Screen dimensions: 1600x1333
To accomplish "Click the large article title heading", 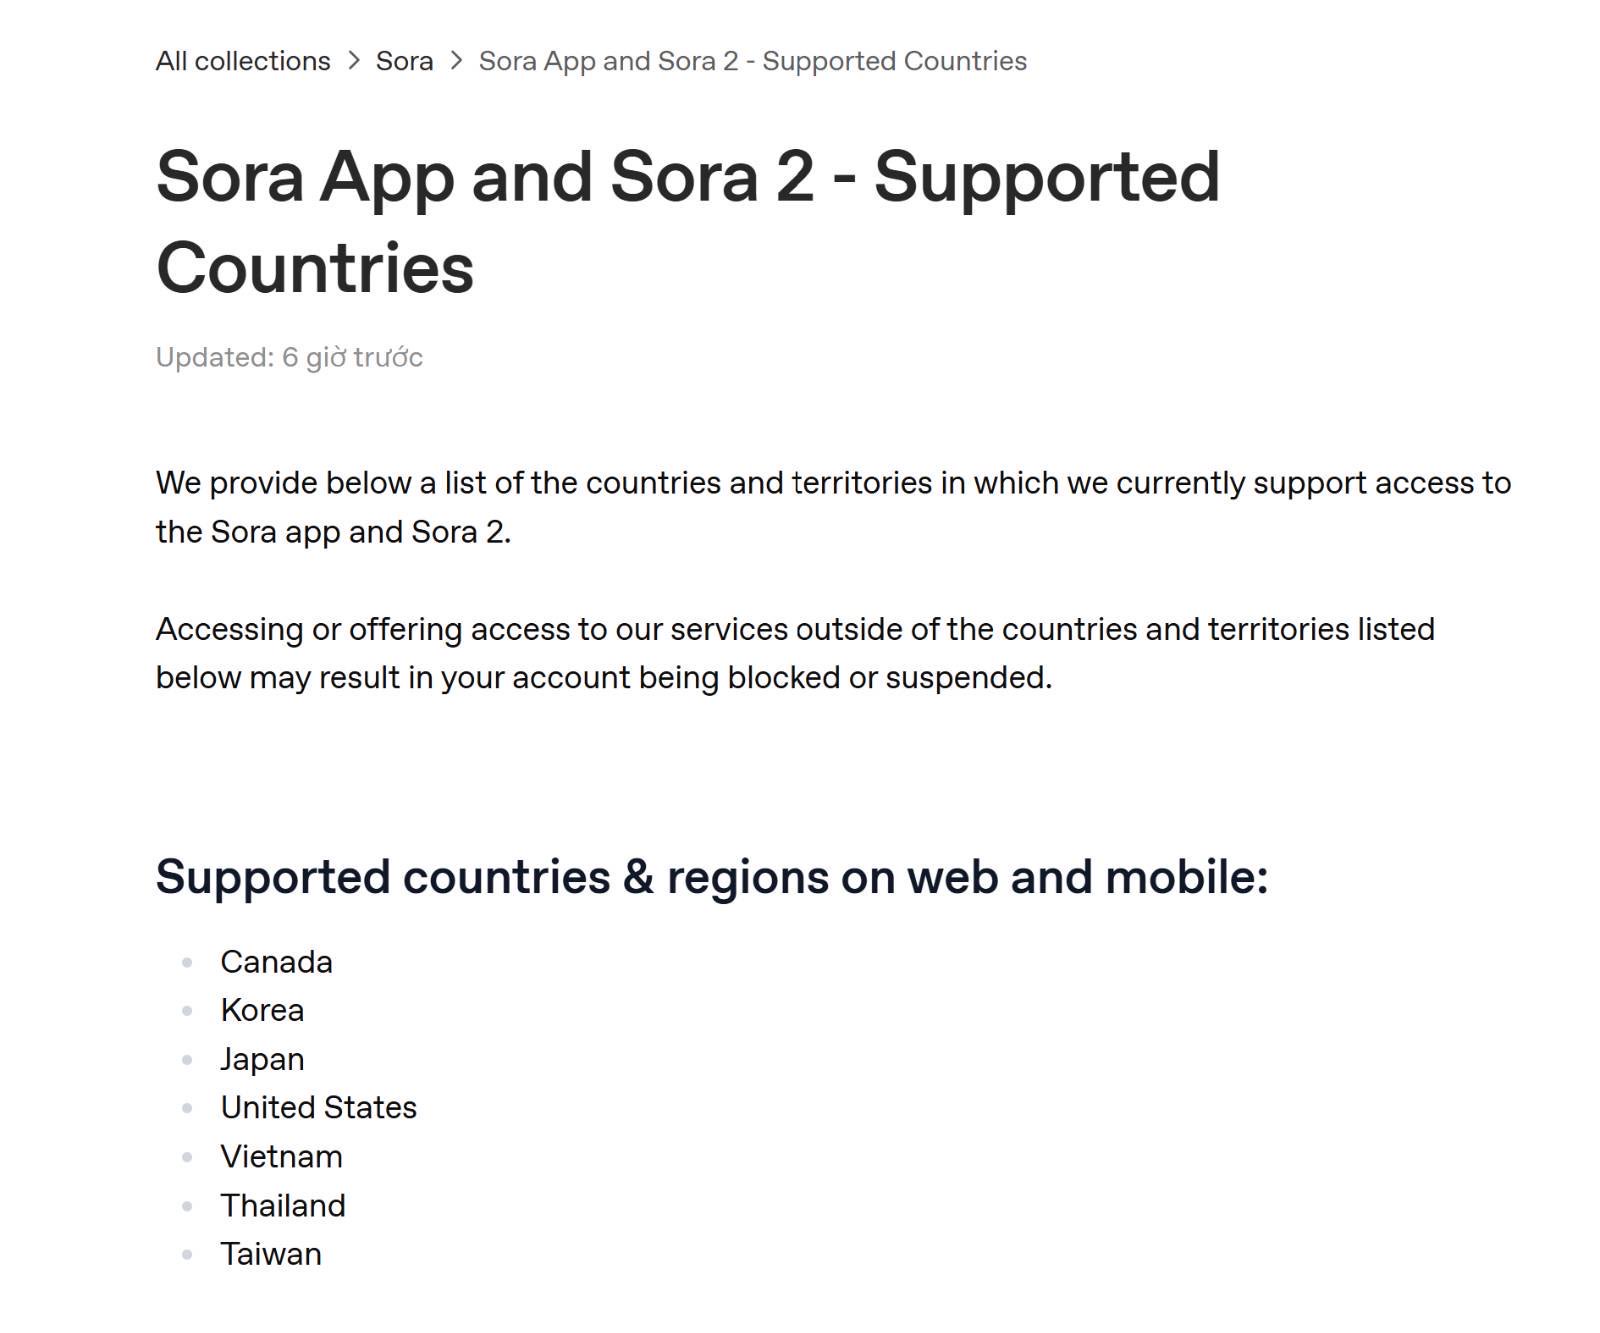I will pos(687,221).
